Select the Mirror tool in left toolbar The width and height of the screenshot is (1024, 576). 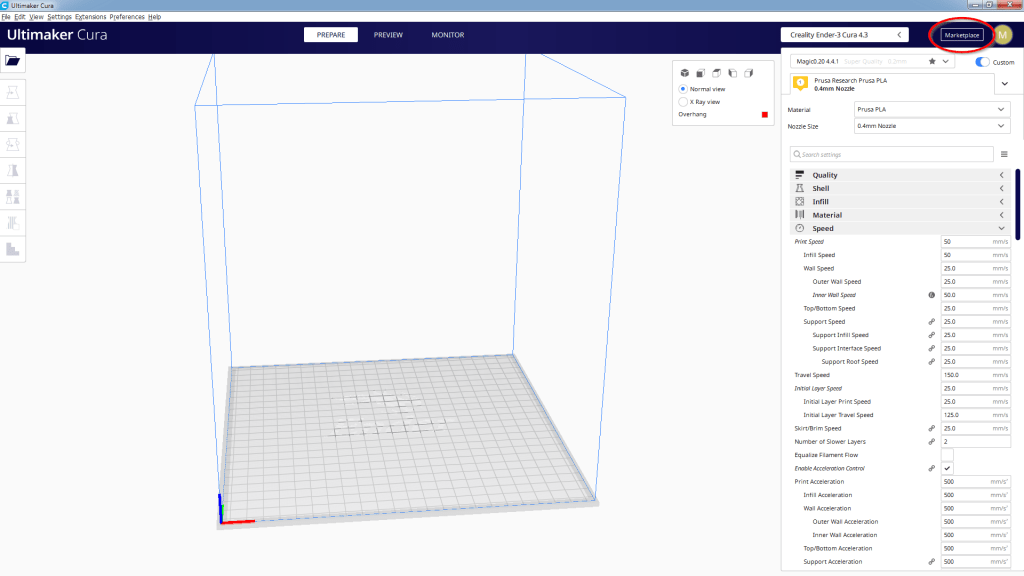(13, 170)
